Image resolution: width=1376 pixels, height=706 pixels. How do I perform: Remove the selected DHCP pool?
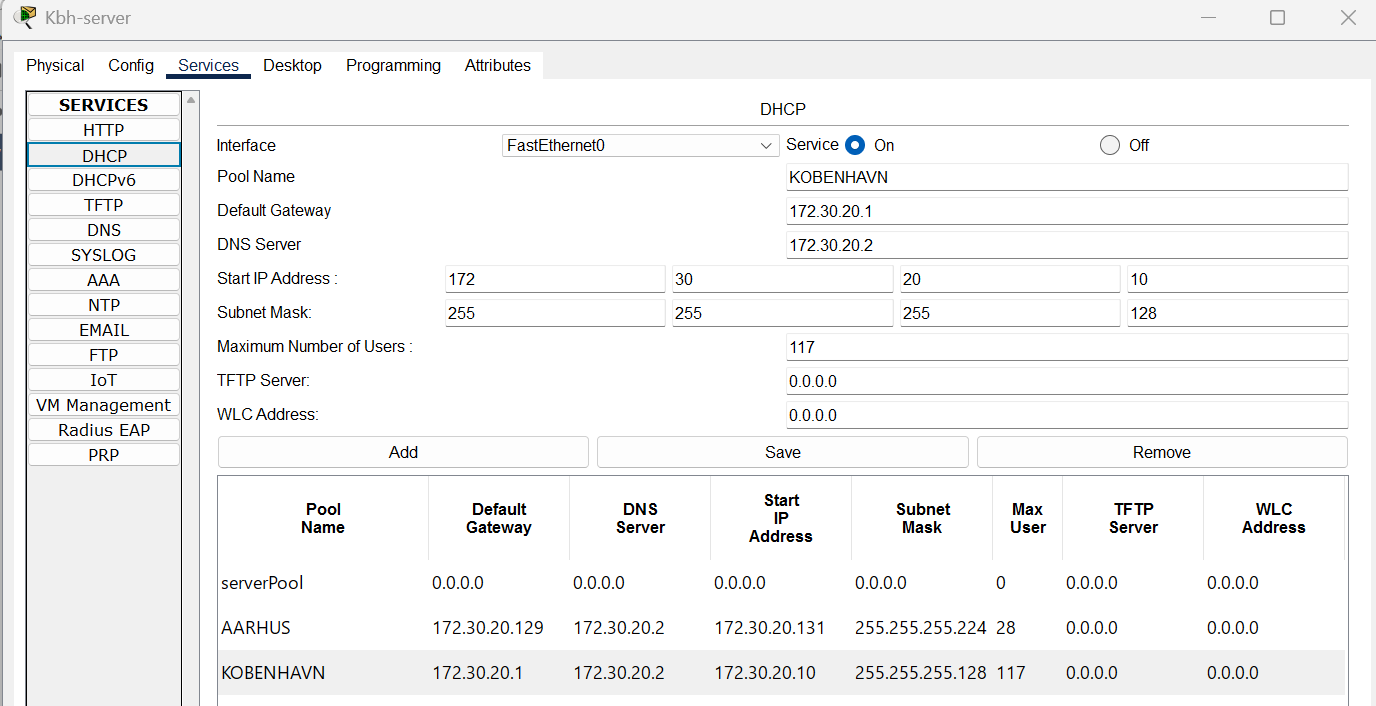(x=1162, y=452)
